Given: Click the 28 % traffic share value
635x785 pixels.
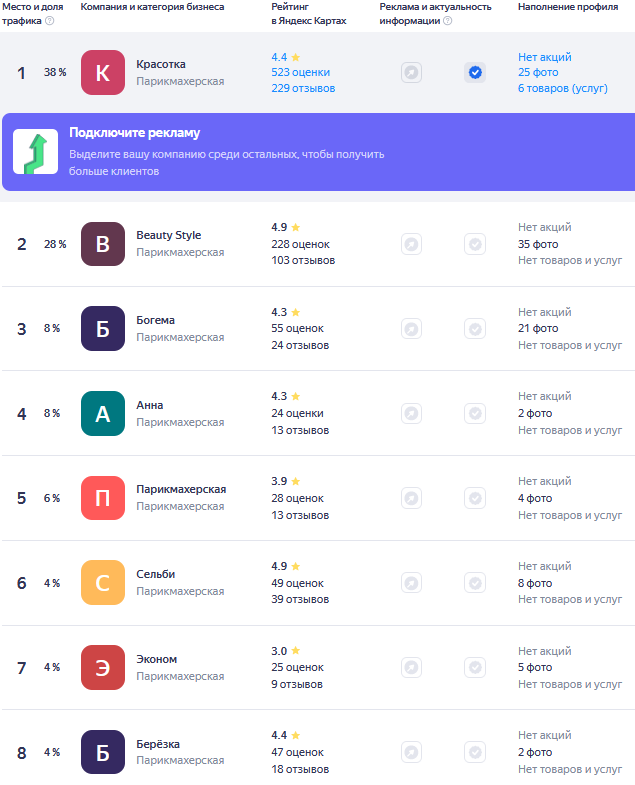Looking at the screenshot, I should (x=55, y=244).
